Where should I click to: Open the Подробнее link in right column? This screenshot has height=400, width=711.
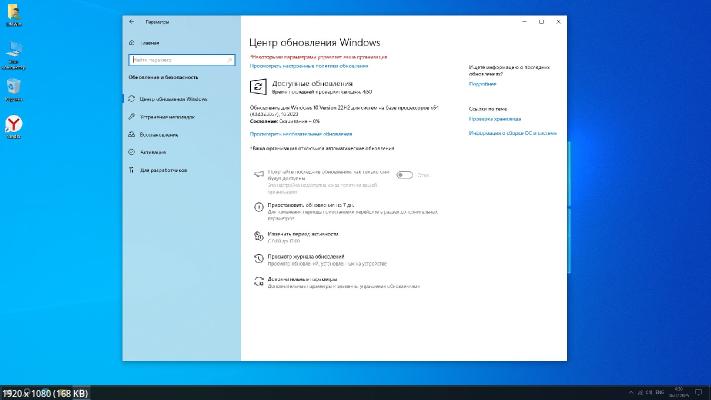[x=482, y=84]
